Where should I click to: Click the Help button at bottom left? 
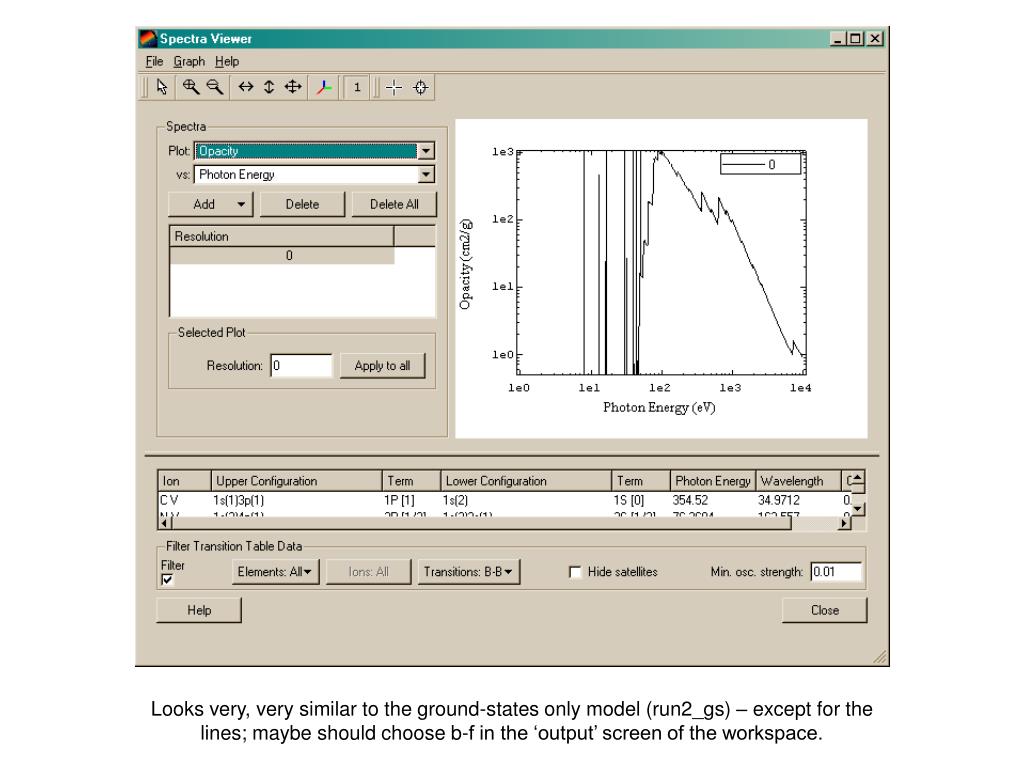coord(199,610)
